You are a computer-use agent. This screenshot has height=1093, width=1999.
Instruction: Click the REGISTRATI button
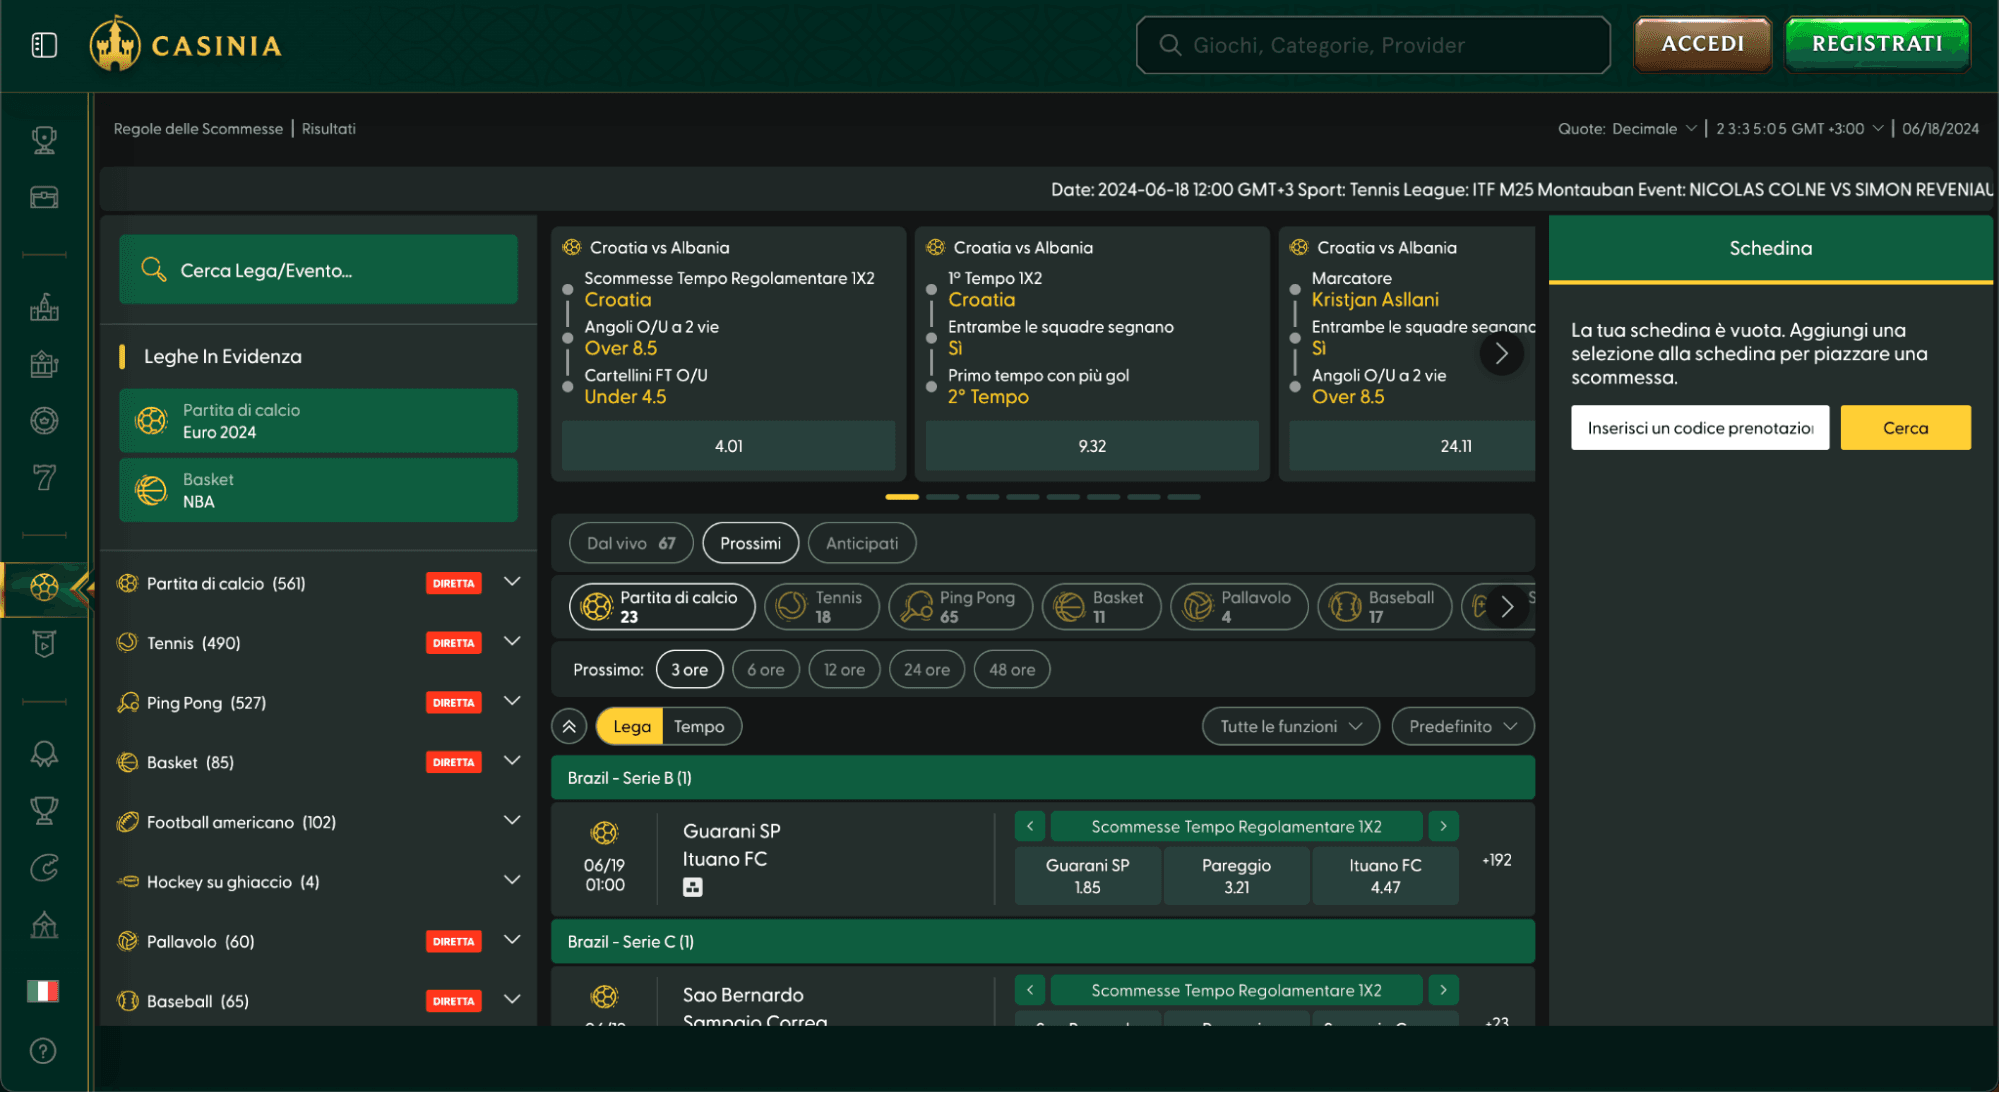pyautogui.click(x=1877, y=44)
